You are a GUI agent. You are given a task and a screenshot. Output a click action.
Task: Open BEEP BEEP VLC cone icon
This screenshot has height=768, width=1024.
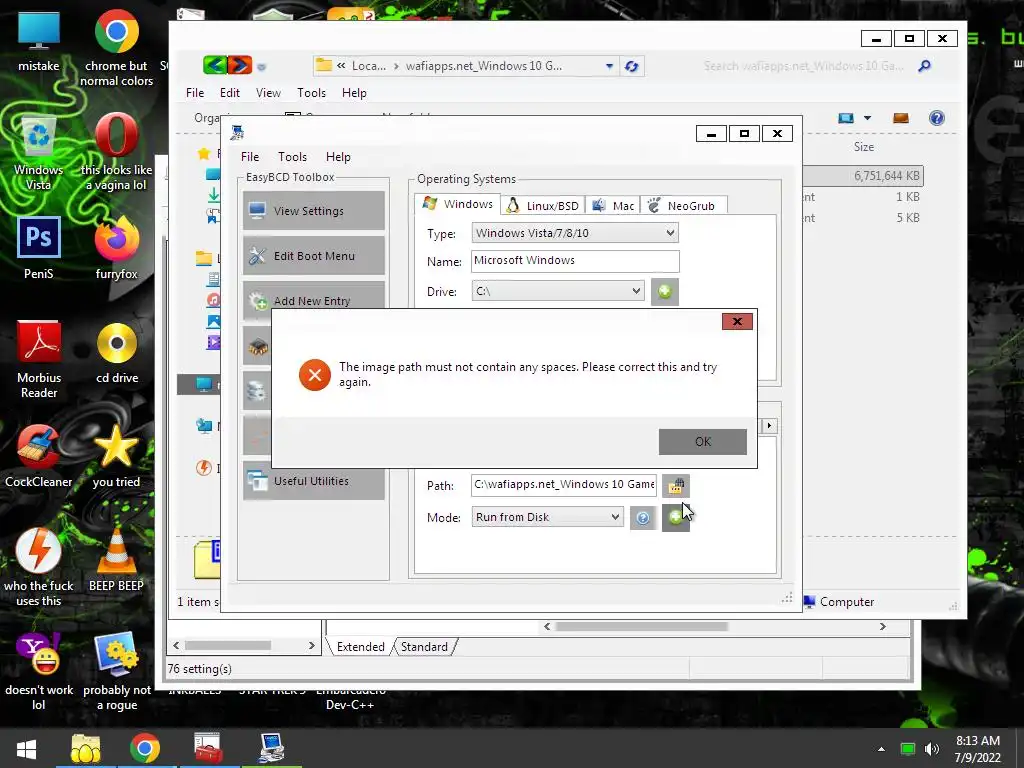pos(116,560)
